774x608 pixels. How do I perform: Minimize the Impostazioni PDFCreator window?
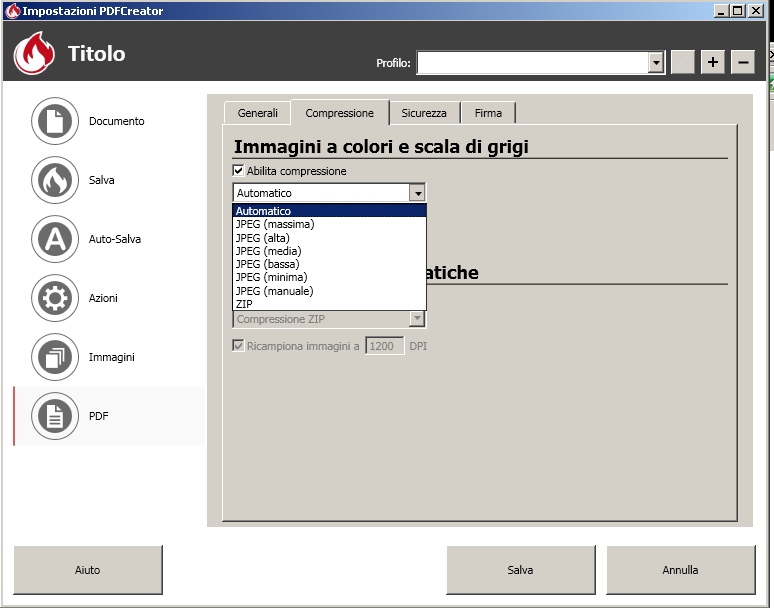coord(721,11)
